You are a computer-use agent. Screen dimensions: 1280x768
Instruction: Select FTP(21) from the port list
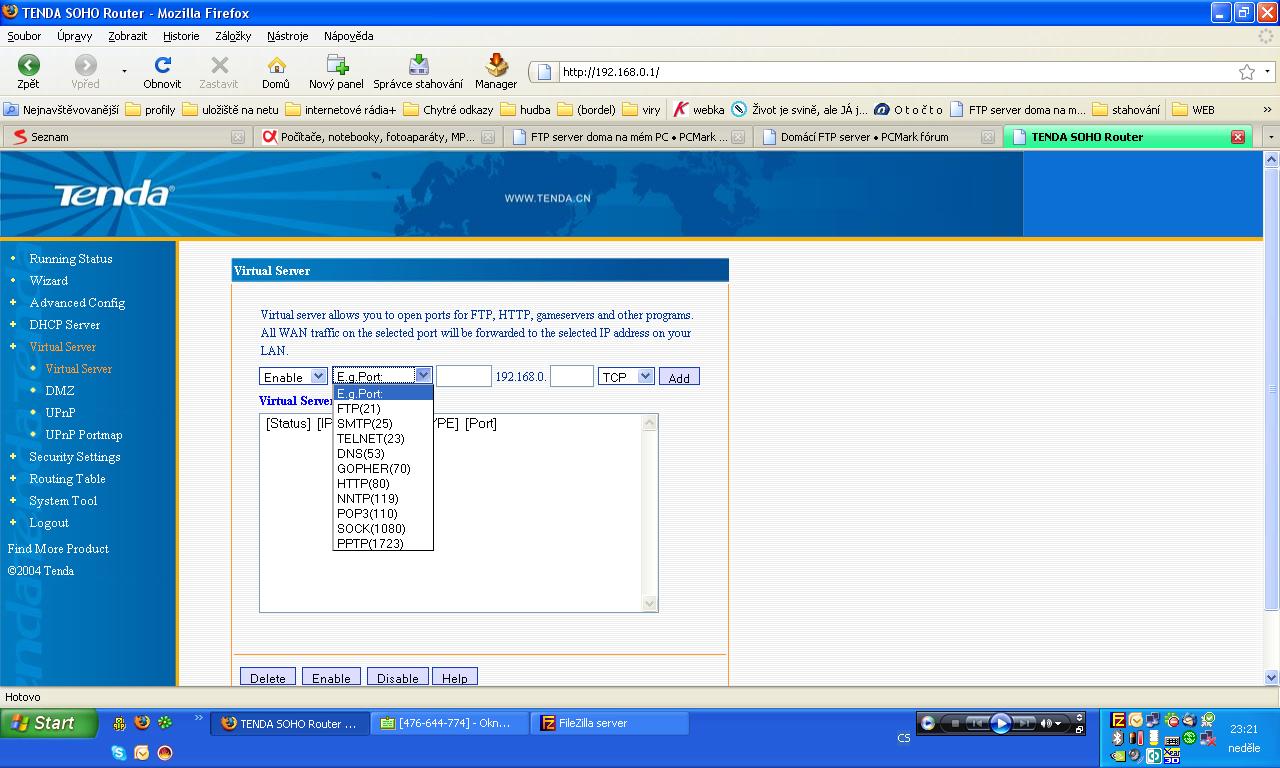point(383,408)
